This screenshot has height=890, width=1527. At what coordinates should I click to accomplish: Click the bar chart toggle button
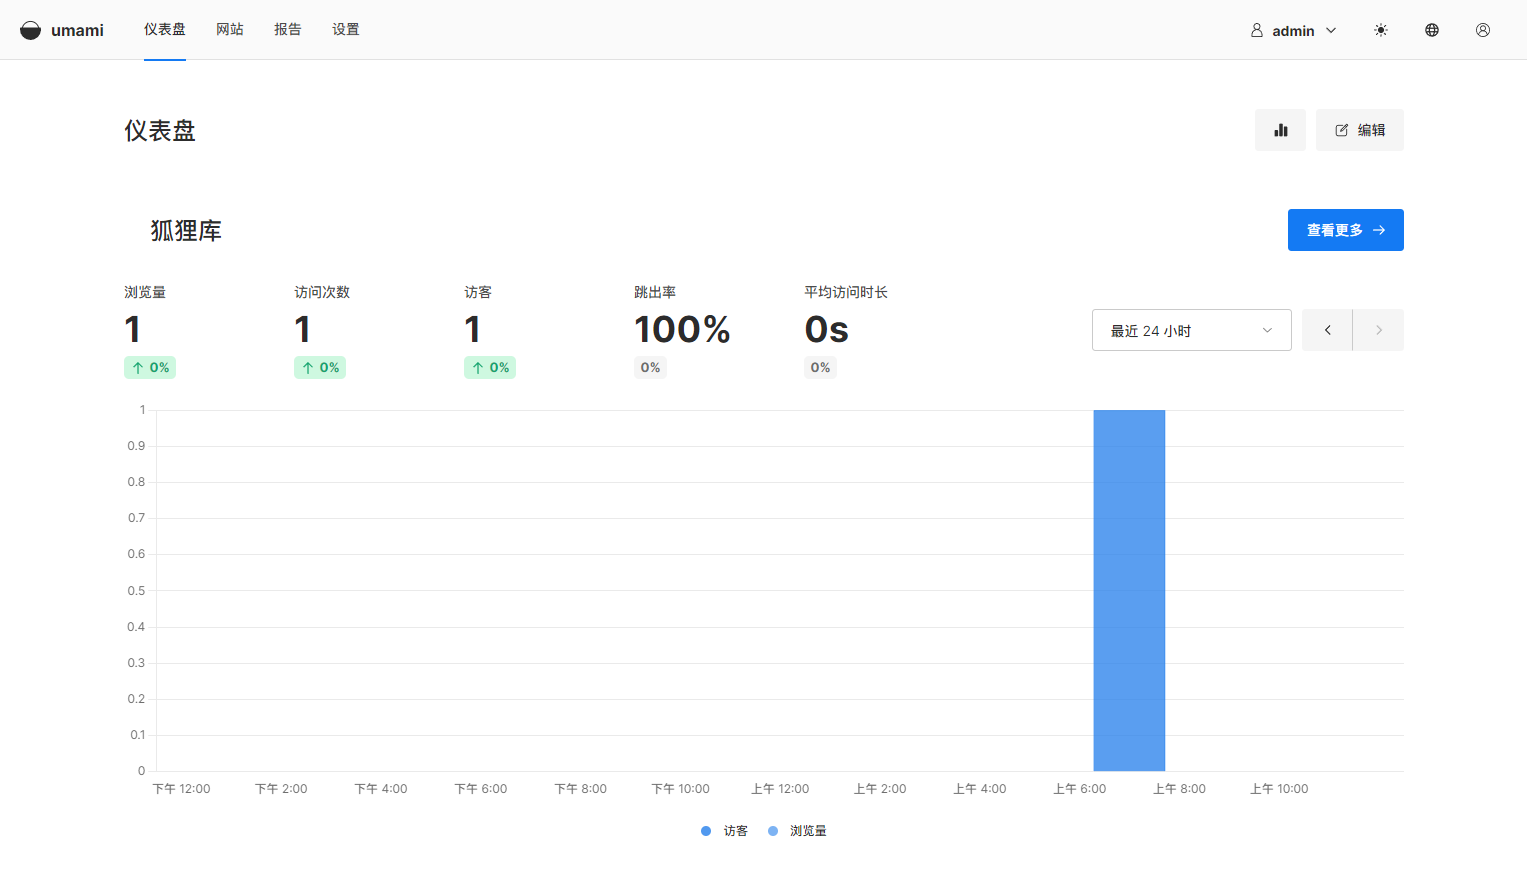point(1280,130)
